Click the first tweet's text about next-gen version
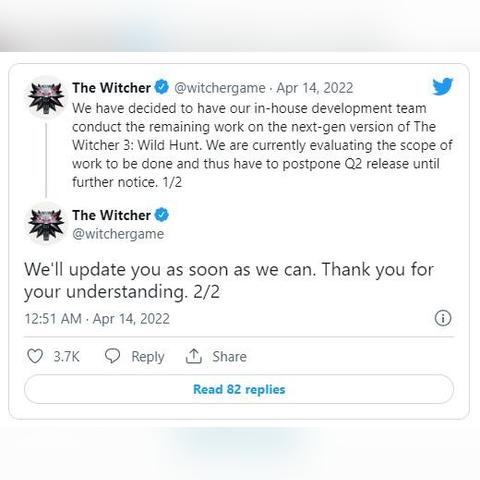The width and height of the screenshot is (480, 480). coord(262,145)
